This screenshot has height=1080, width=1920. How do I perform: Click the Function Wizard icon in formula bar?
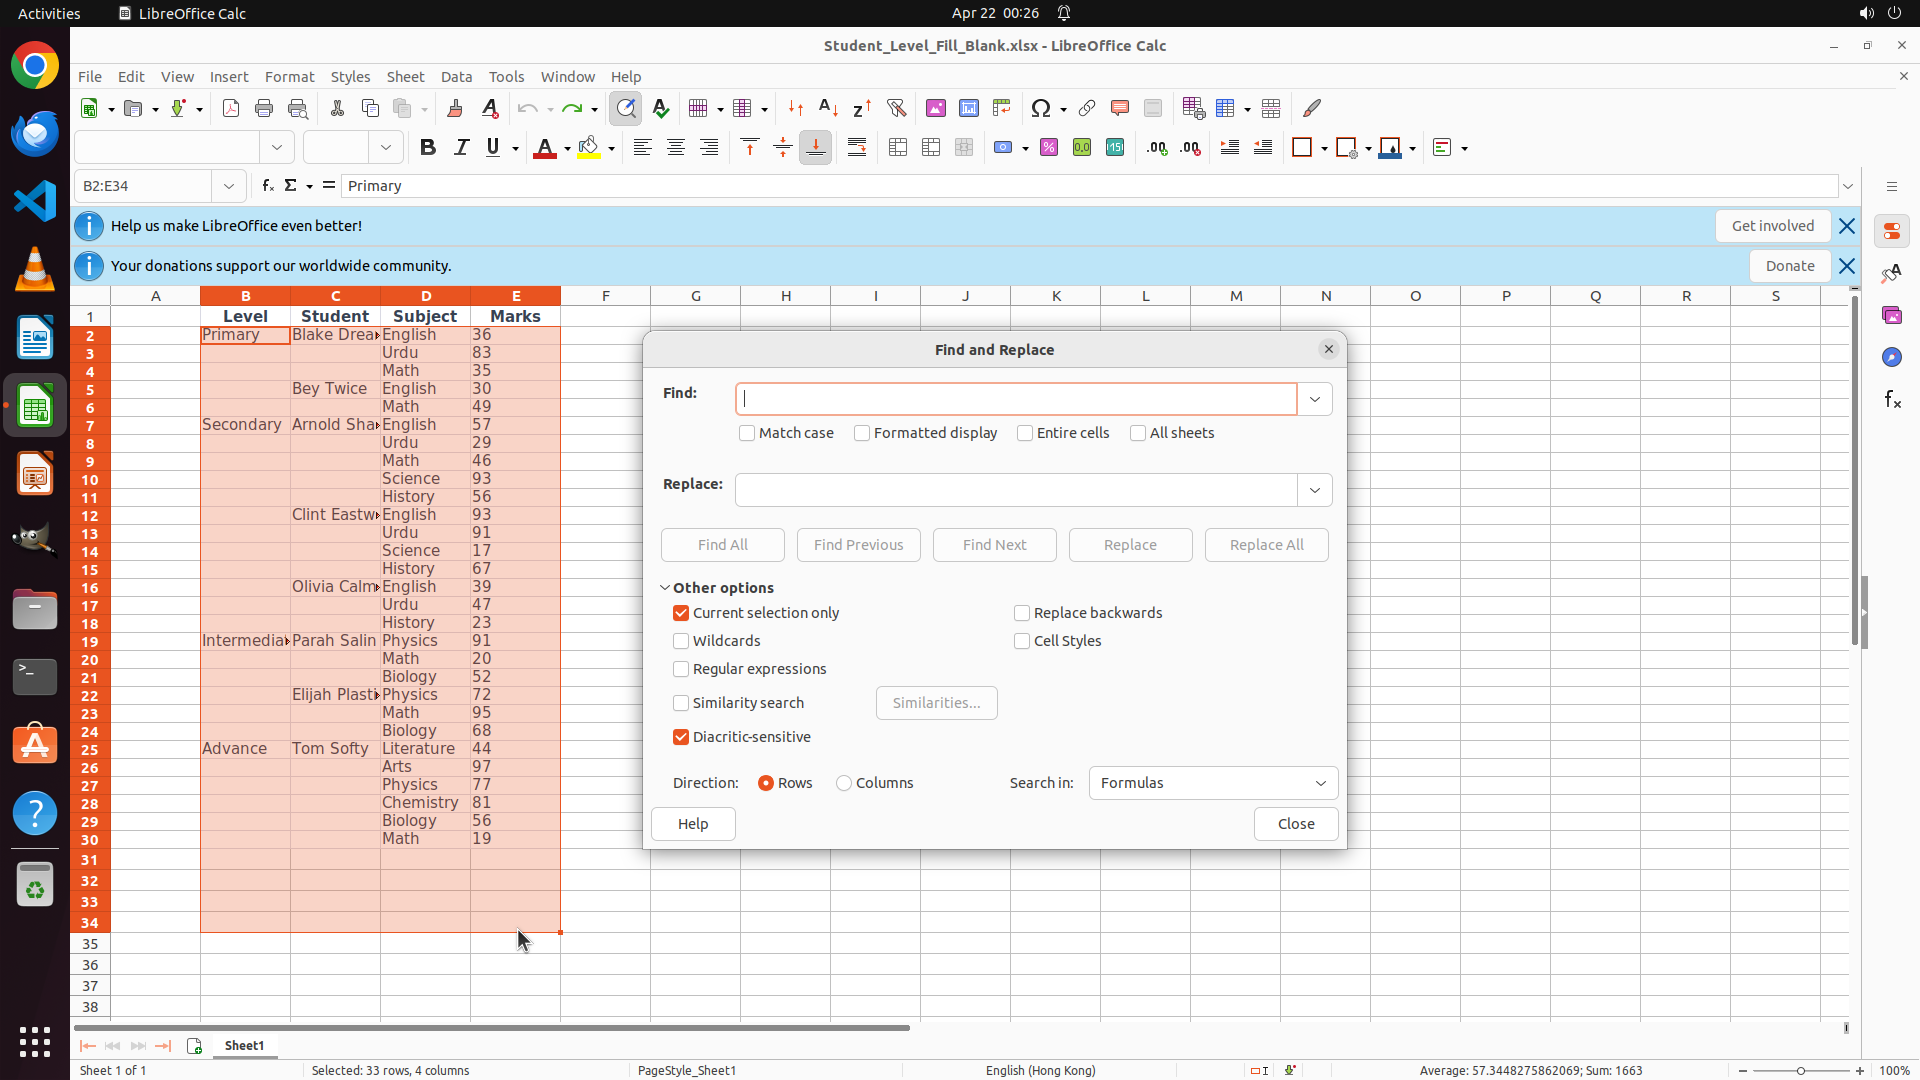pos(267,186)
